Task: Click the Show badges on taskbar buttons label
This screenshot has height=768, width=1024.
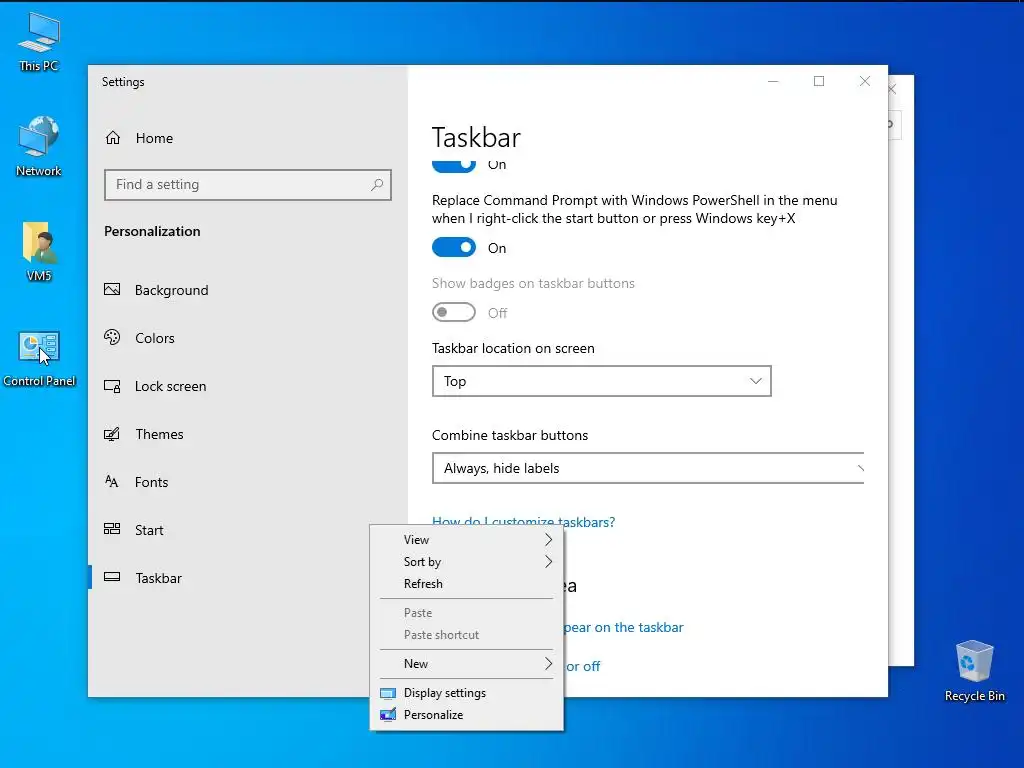Action: tap(533, 283)
